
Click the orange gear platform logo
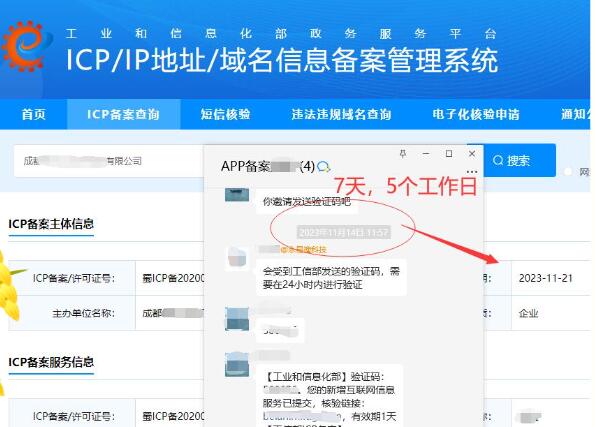25,46
